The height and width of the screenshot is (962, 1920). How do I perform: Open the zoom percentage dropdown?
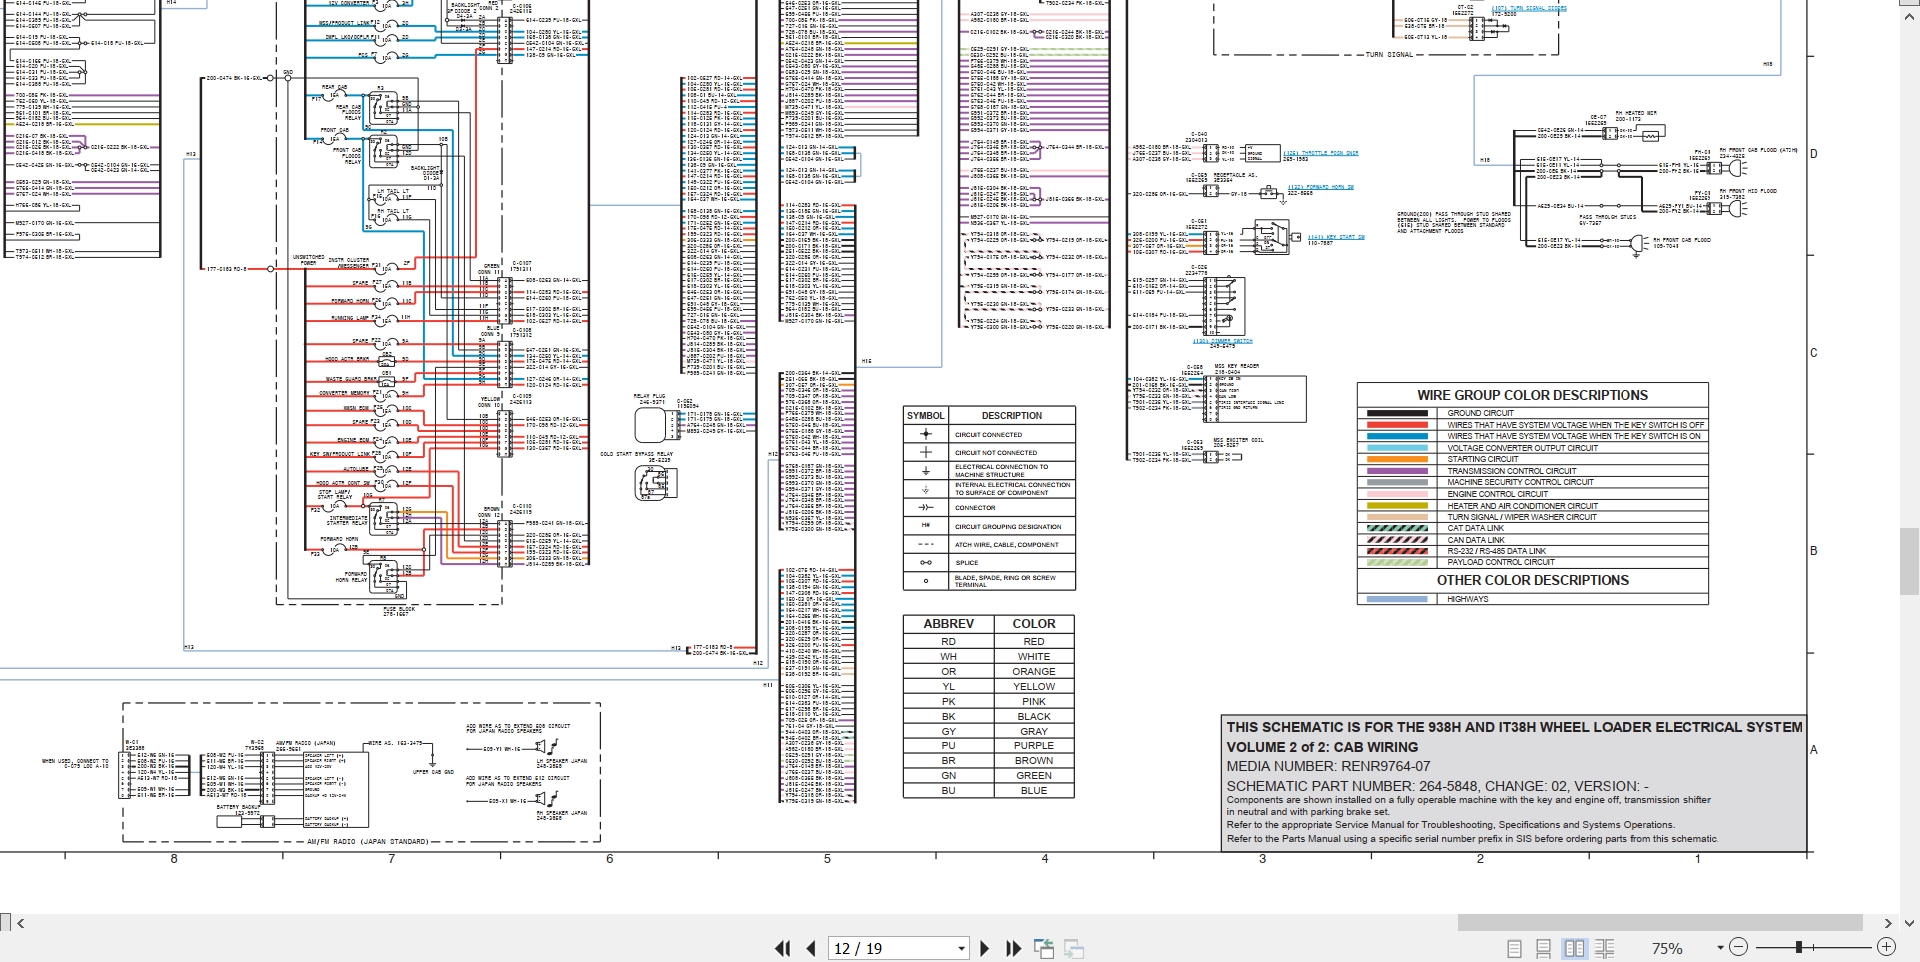point(1720,947)
